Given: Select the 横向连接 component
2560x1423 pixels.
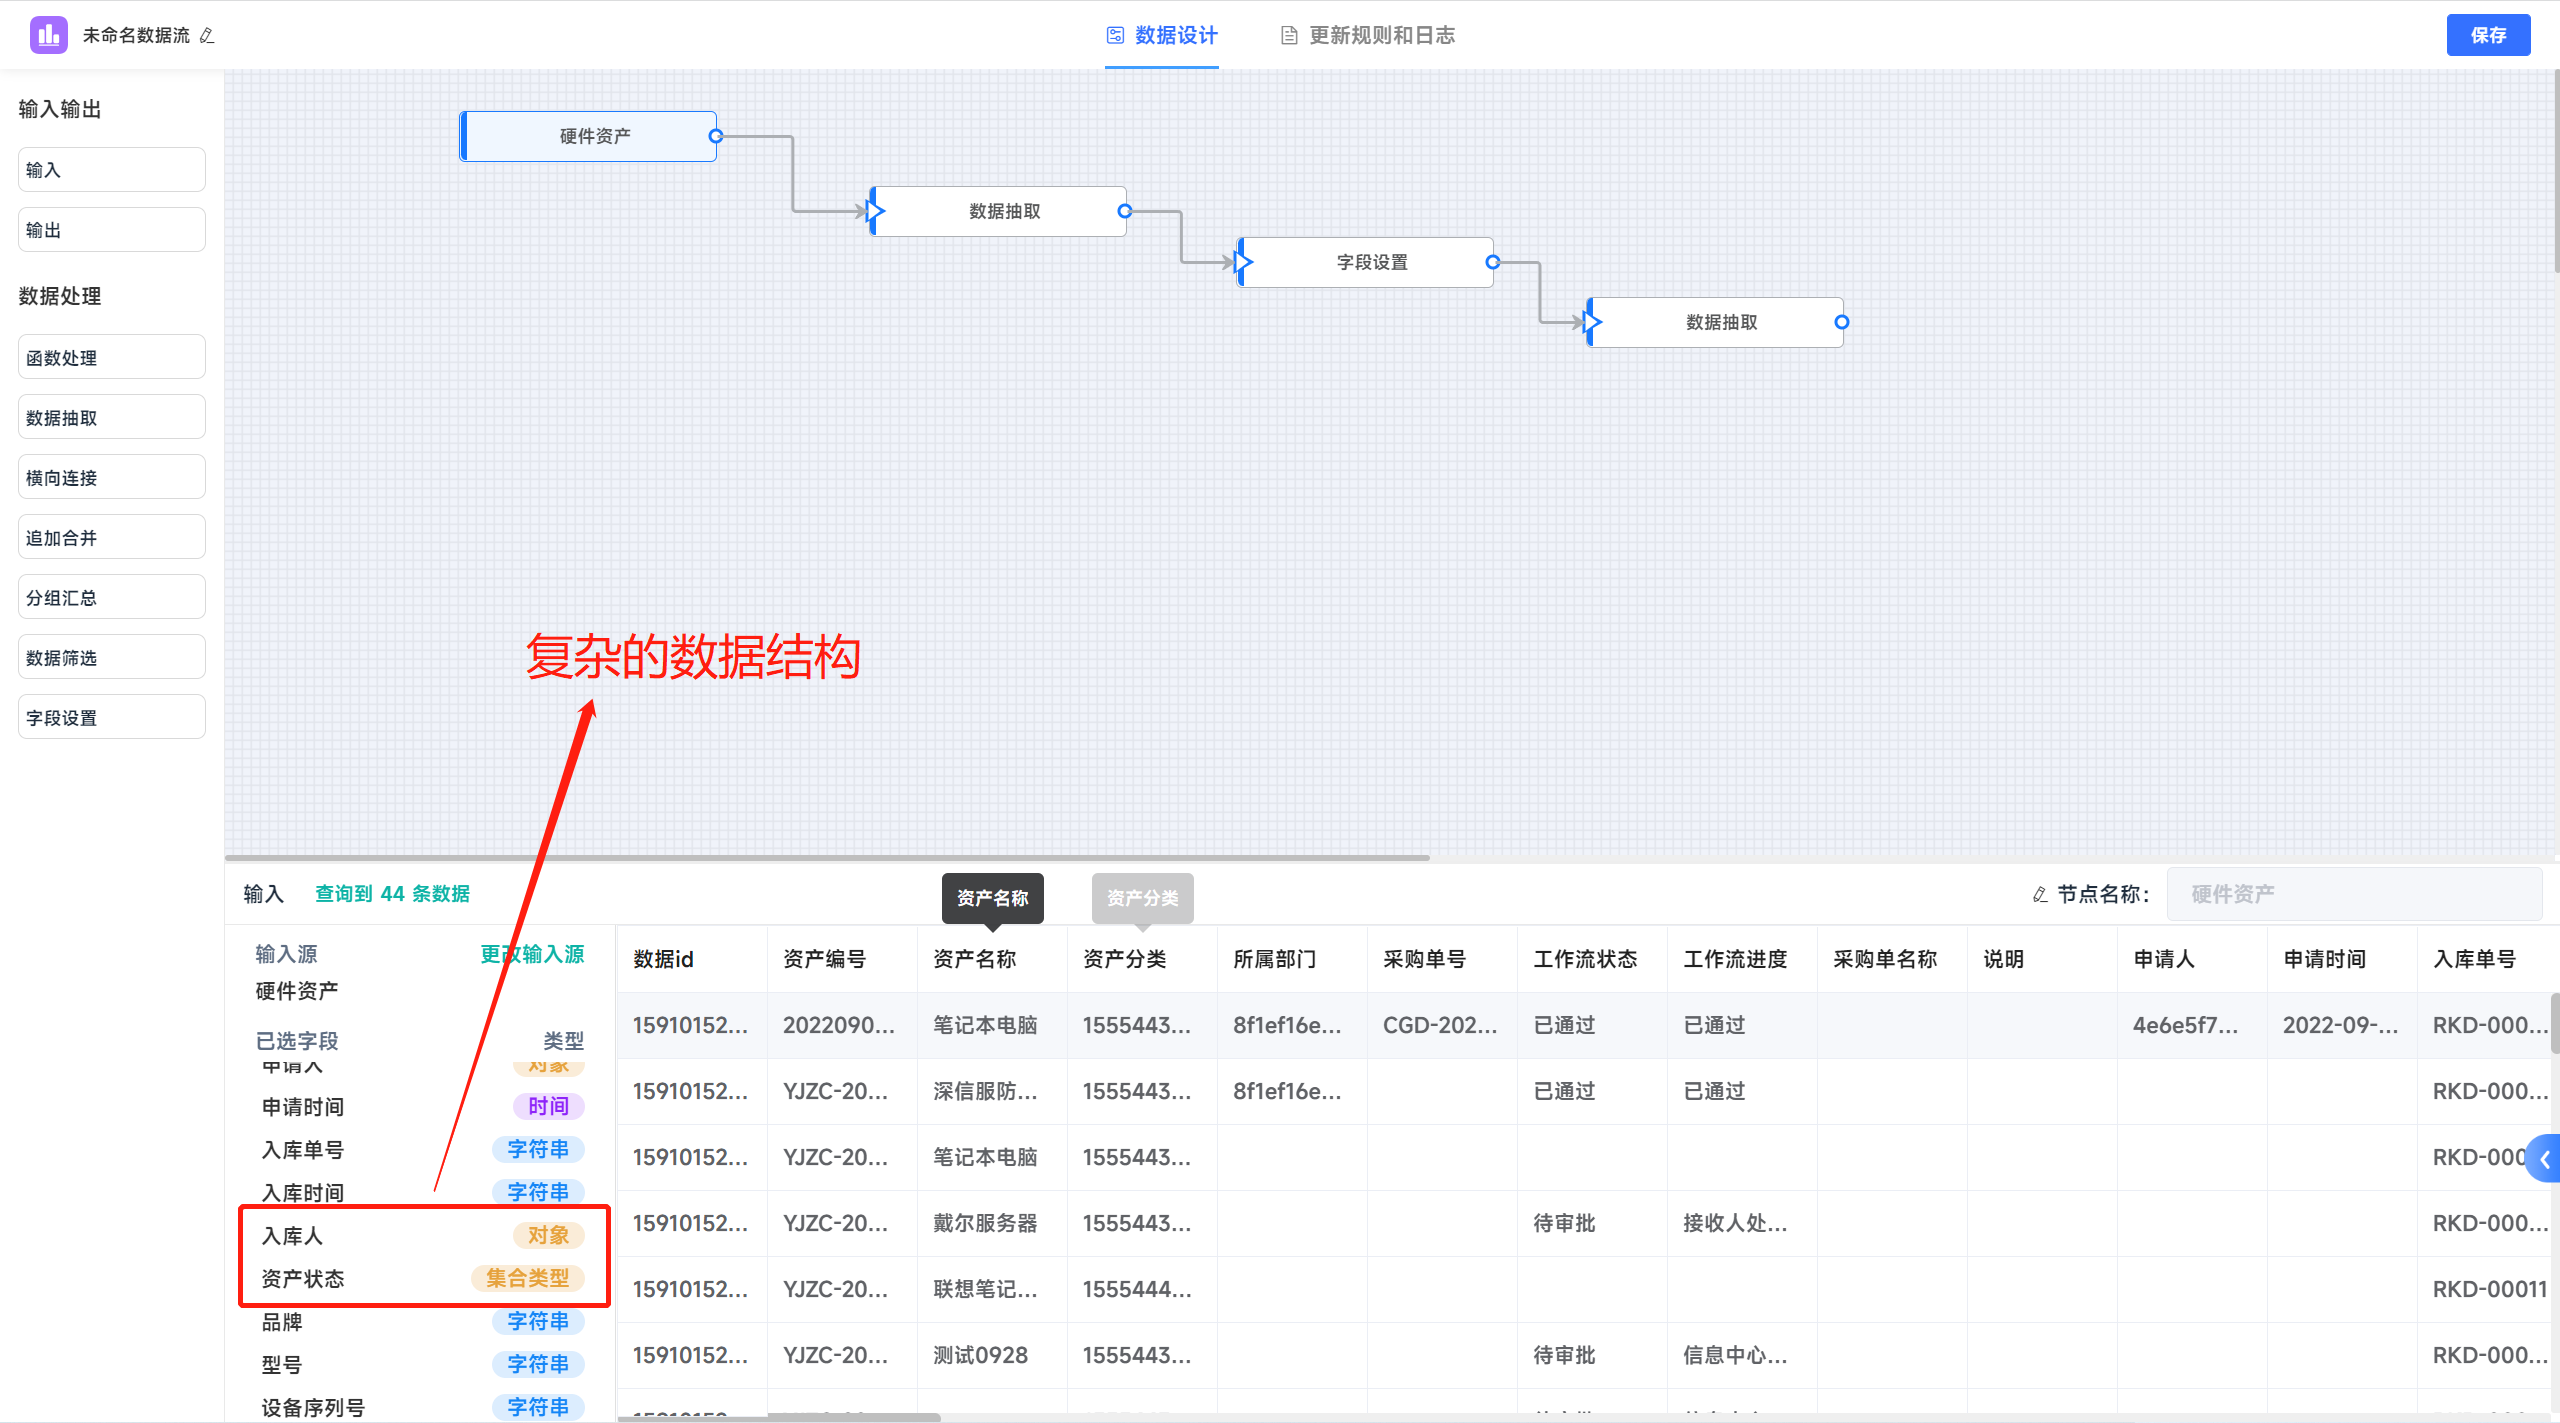Looking at the screenshot, I should tap(112, 477).
